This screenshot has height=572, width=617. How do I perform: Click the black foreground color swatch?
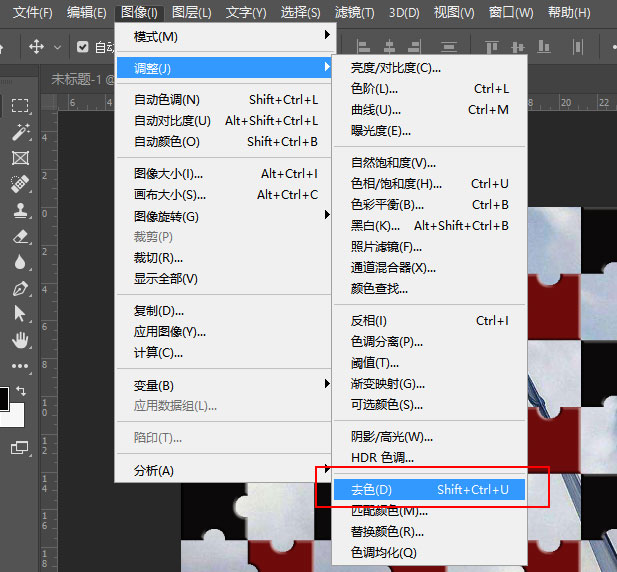click(x=3, y=400)
